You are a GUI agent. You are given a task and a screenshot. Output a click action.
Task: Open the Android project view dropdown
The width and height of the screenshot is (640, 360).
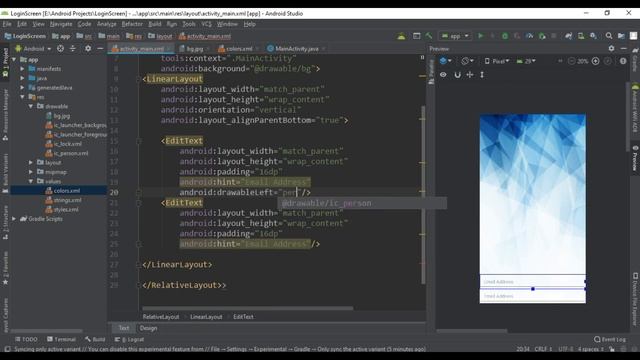pos(33,49)
